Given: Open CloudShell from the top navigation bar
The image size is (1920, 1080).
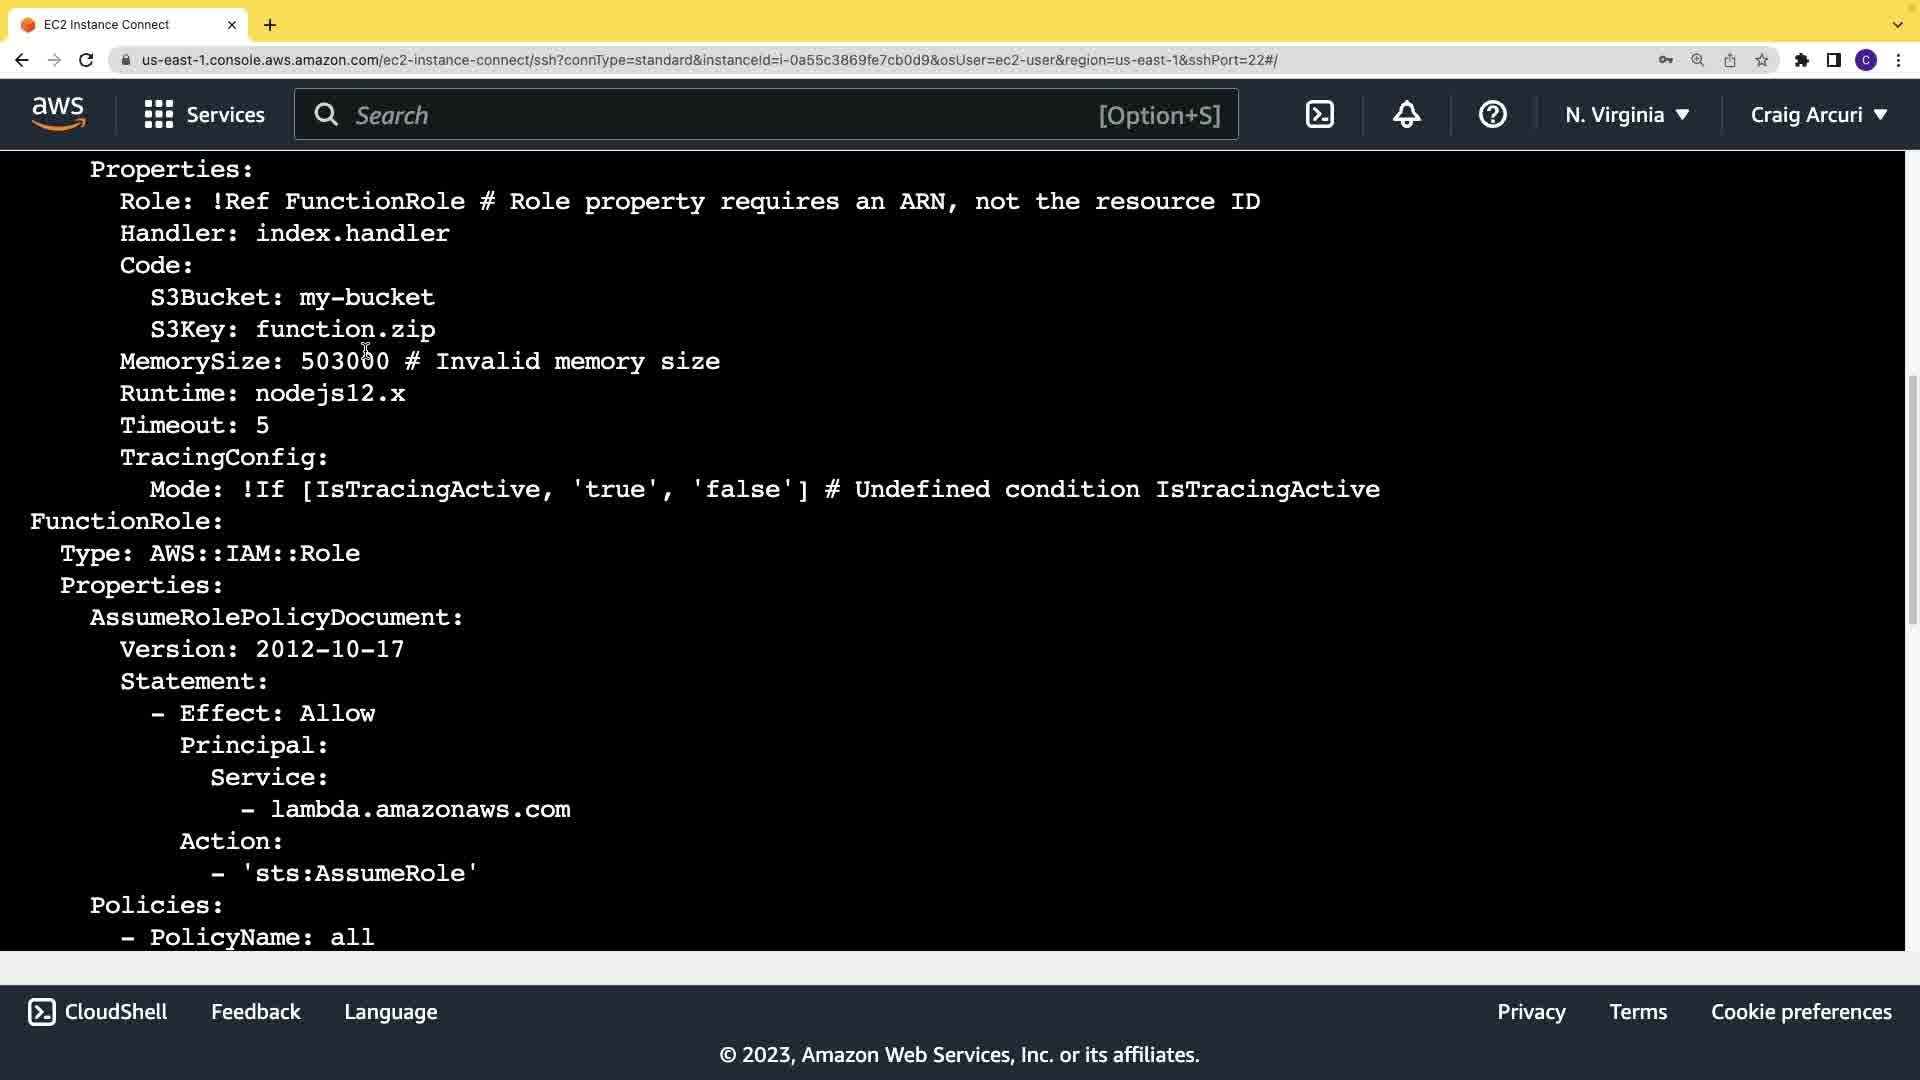Looking at the screenshot, I should coord(1320,114).
